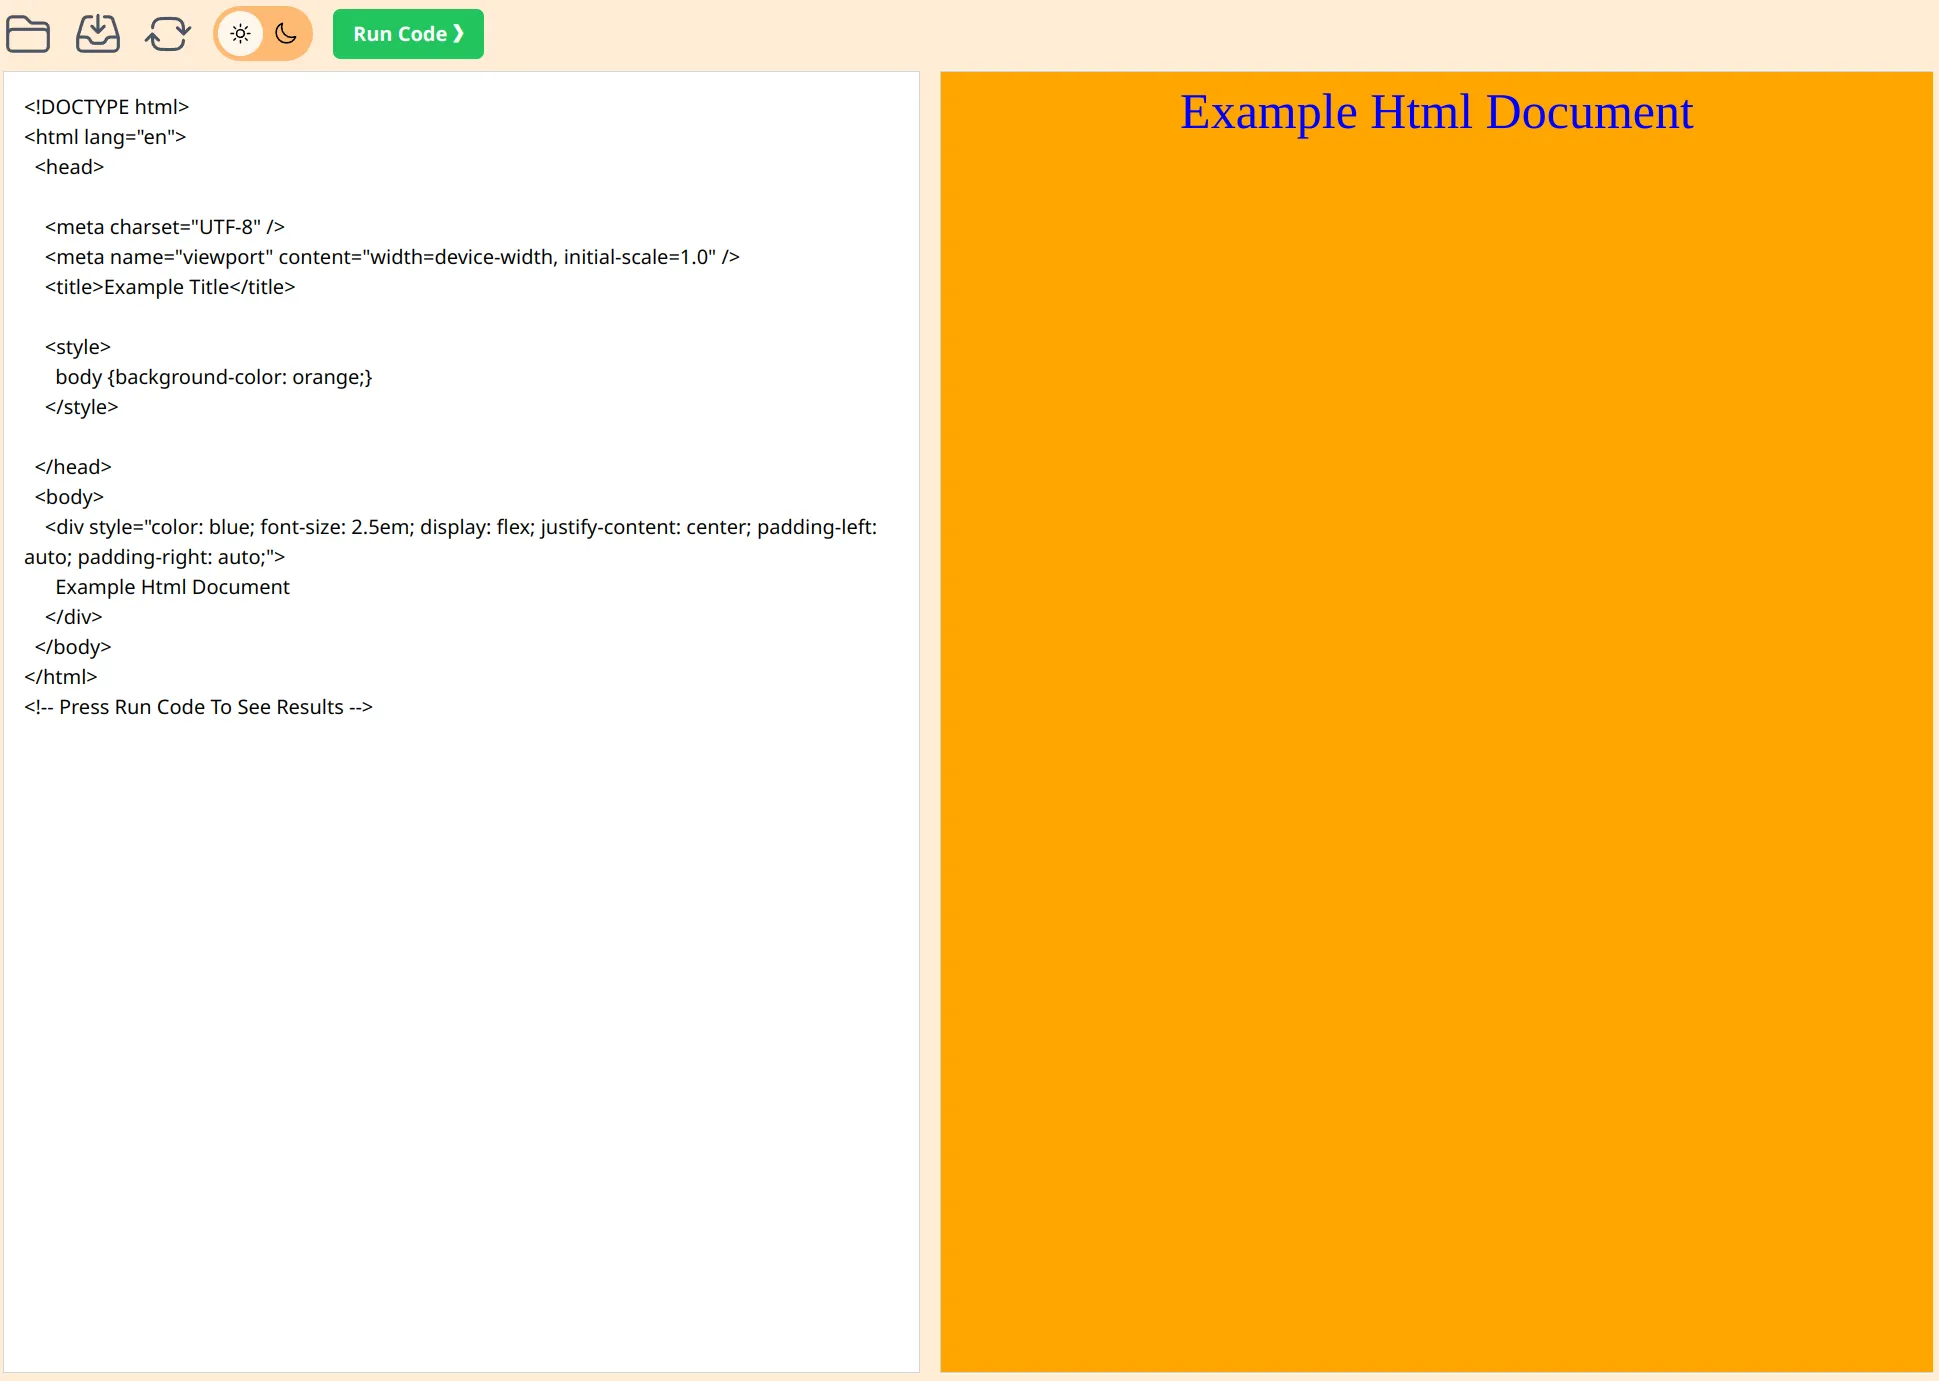1939x1381 pixels.
Task: Select the "Press Run Code To See Results" comment
Action: click(x=198, y=707)
